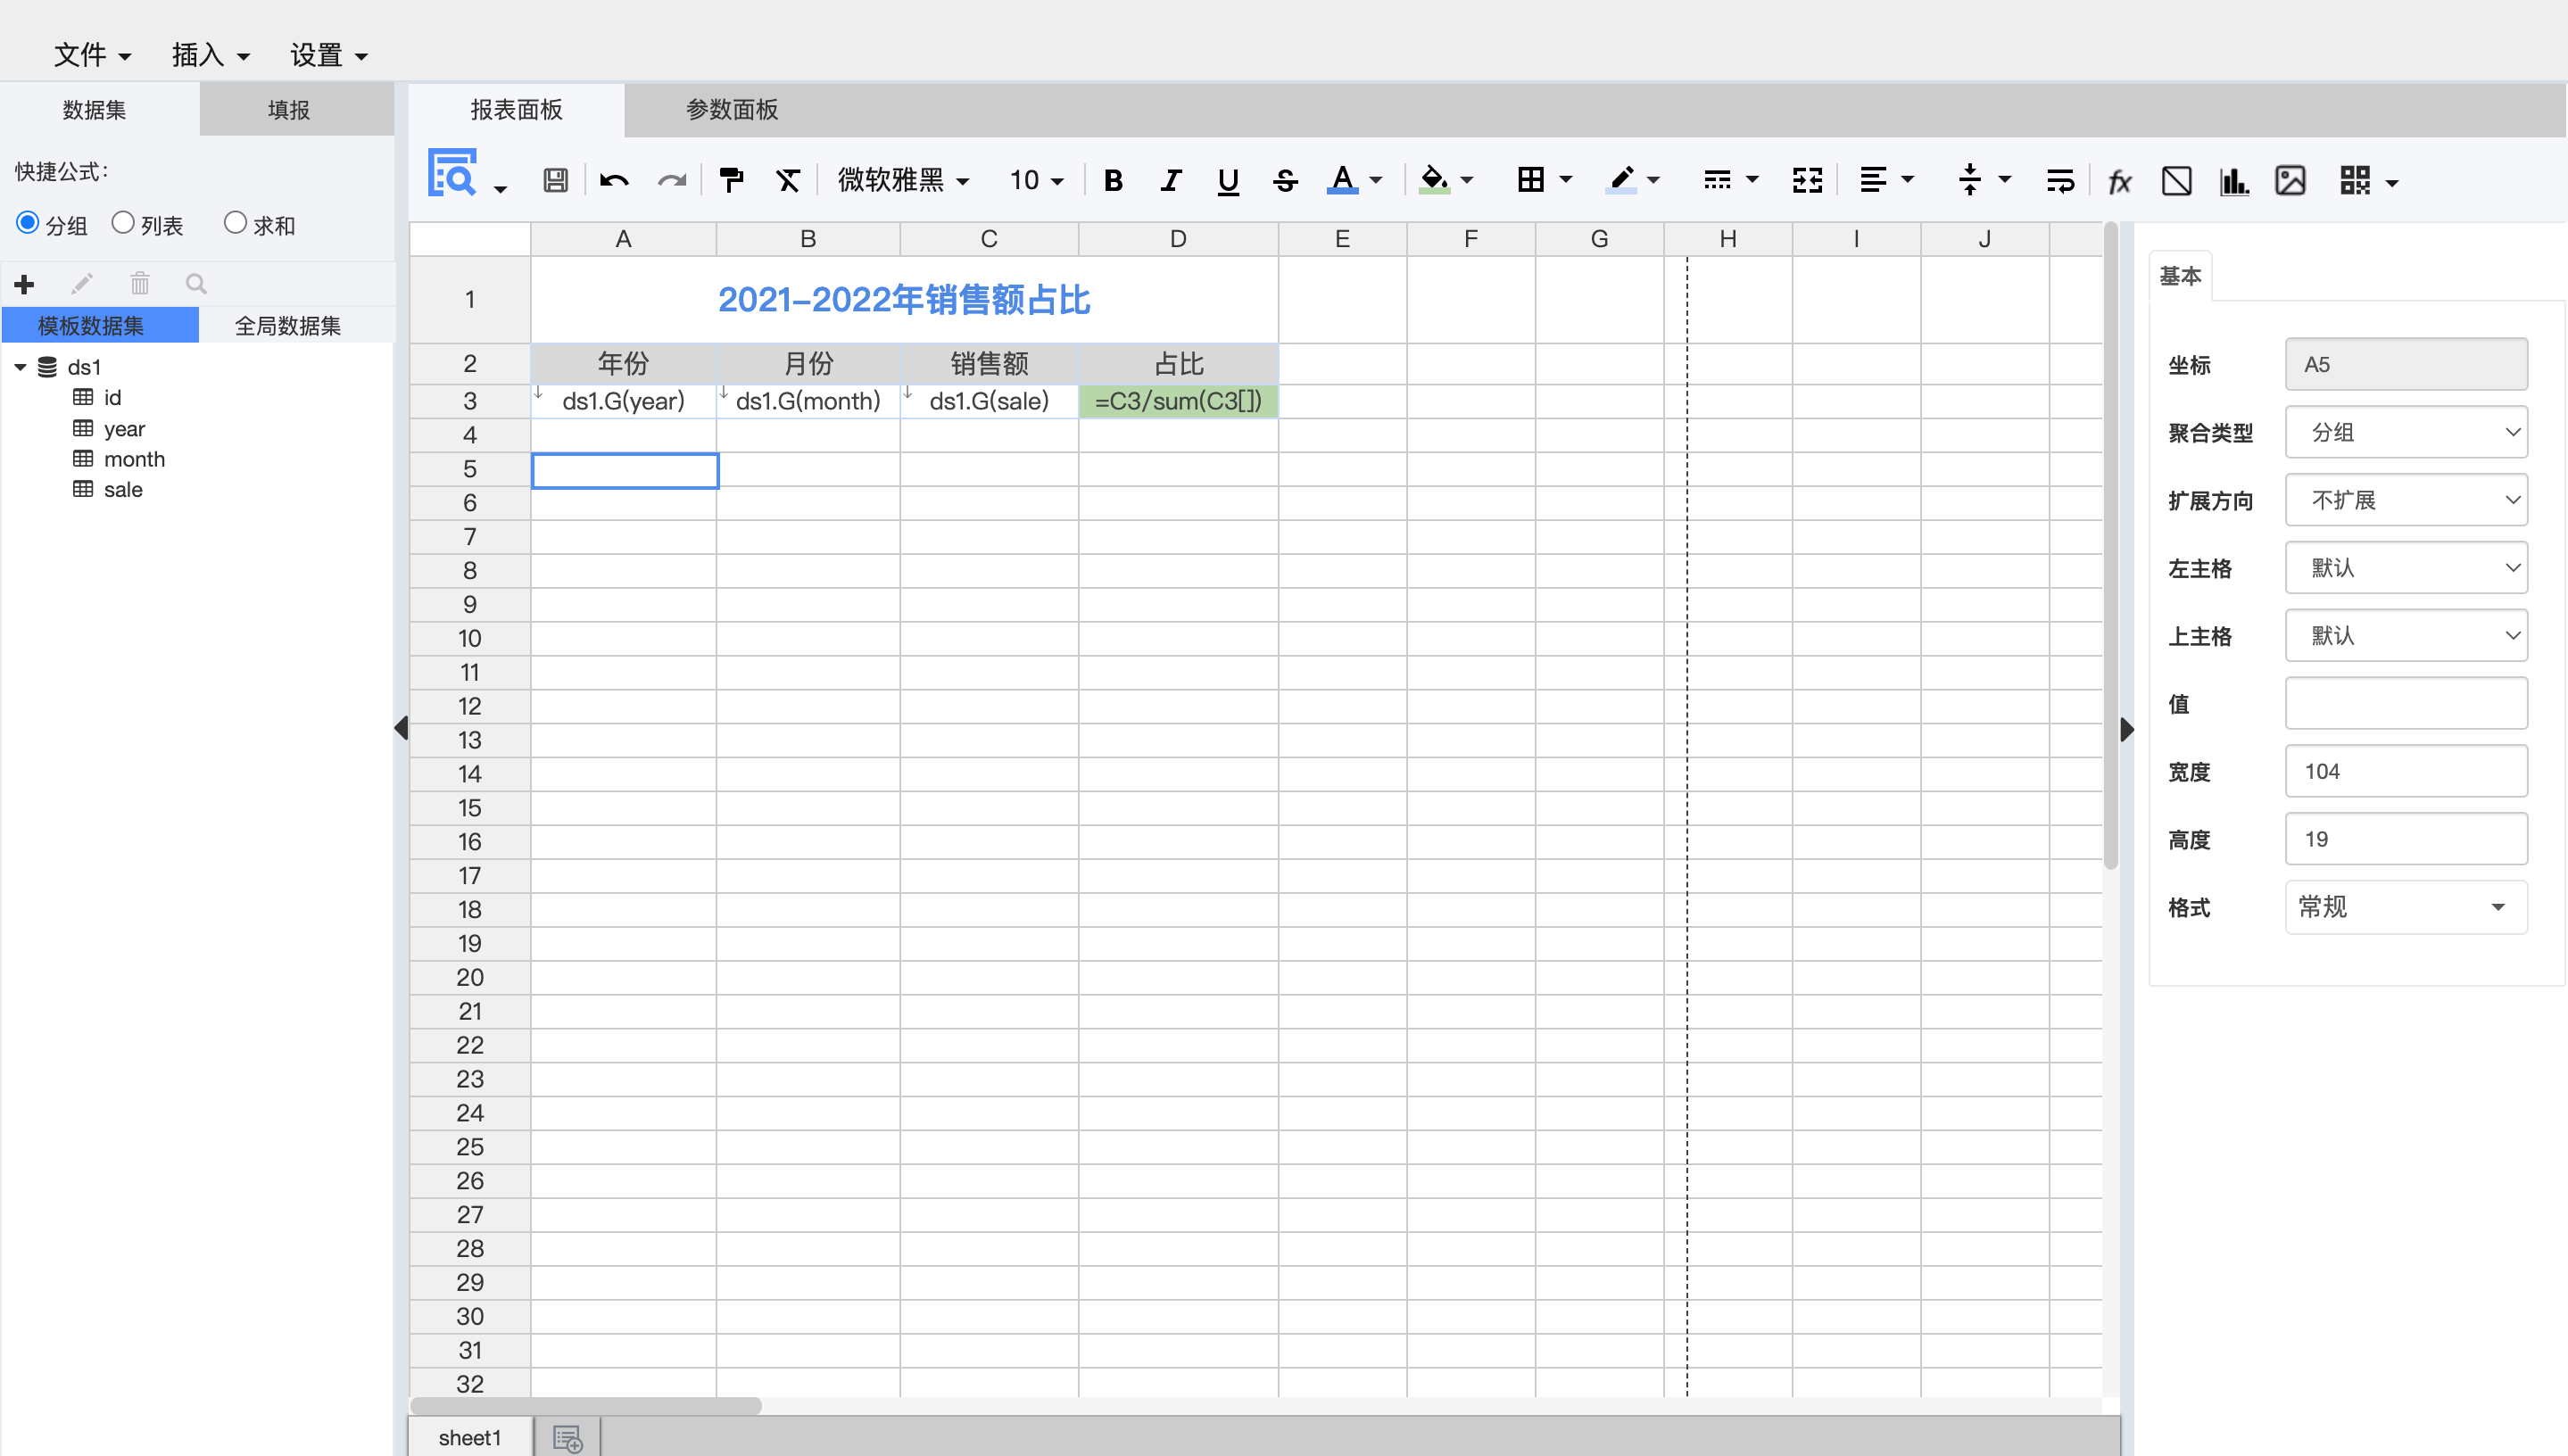Image resolution: width=2568 pixels, height=1456 pixels.
Task: Toggle bold formatting
Action: click(1113, 180)
